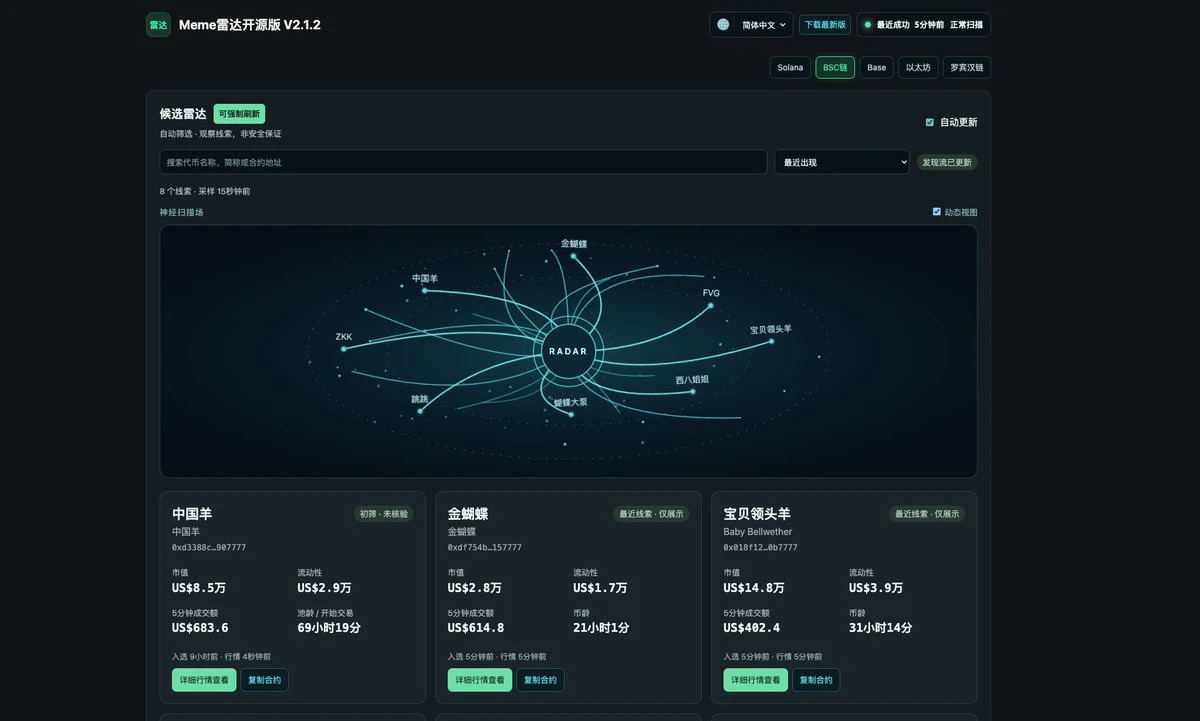Click the central RADAR hub in the scan map
1200x721 pixels.
click(569, 351)
